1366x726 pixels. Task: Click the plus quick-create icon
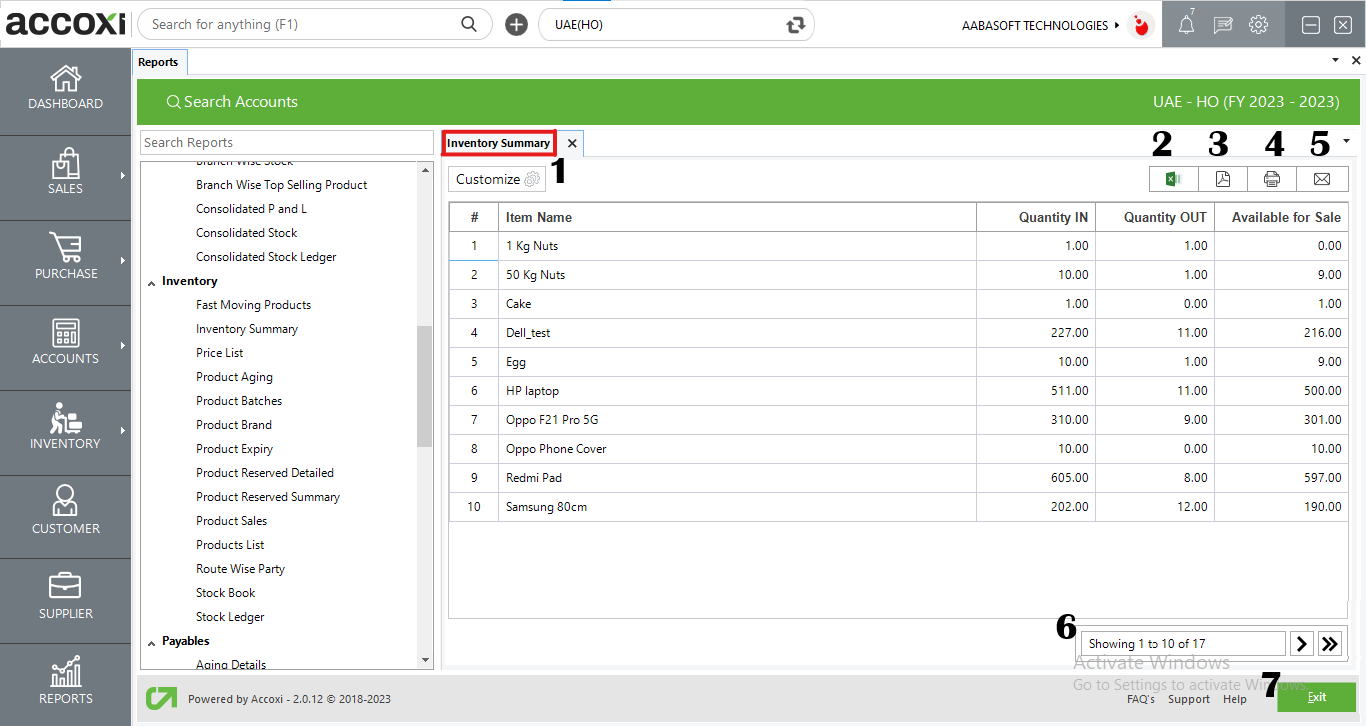point(516,25)
